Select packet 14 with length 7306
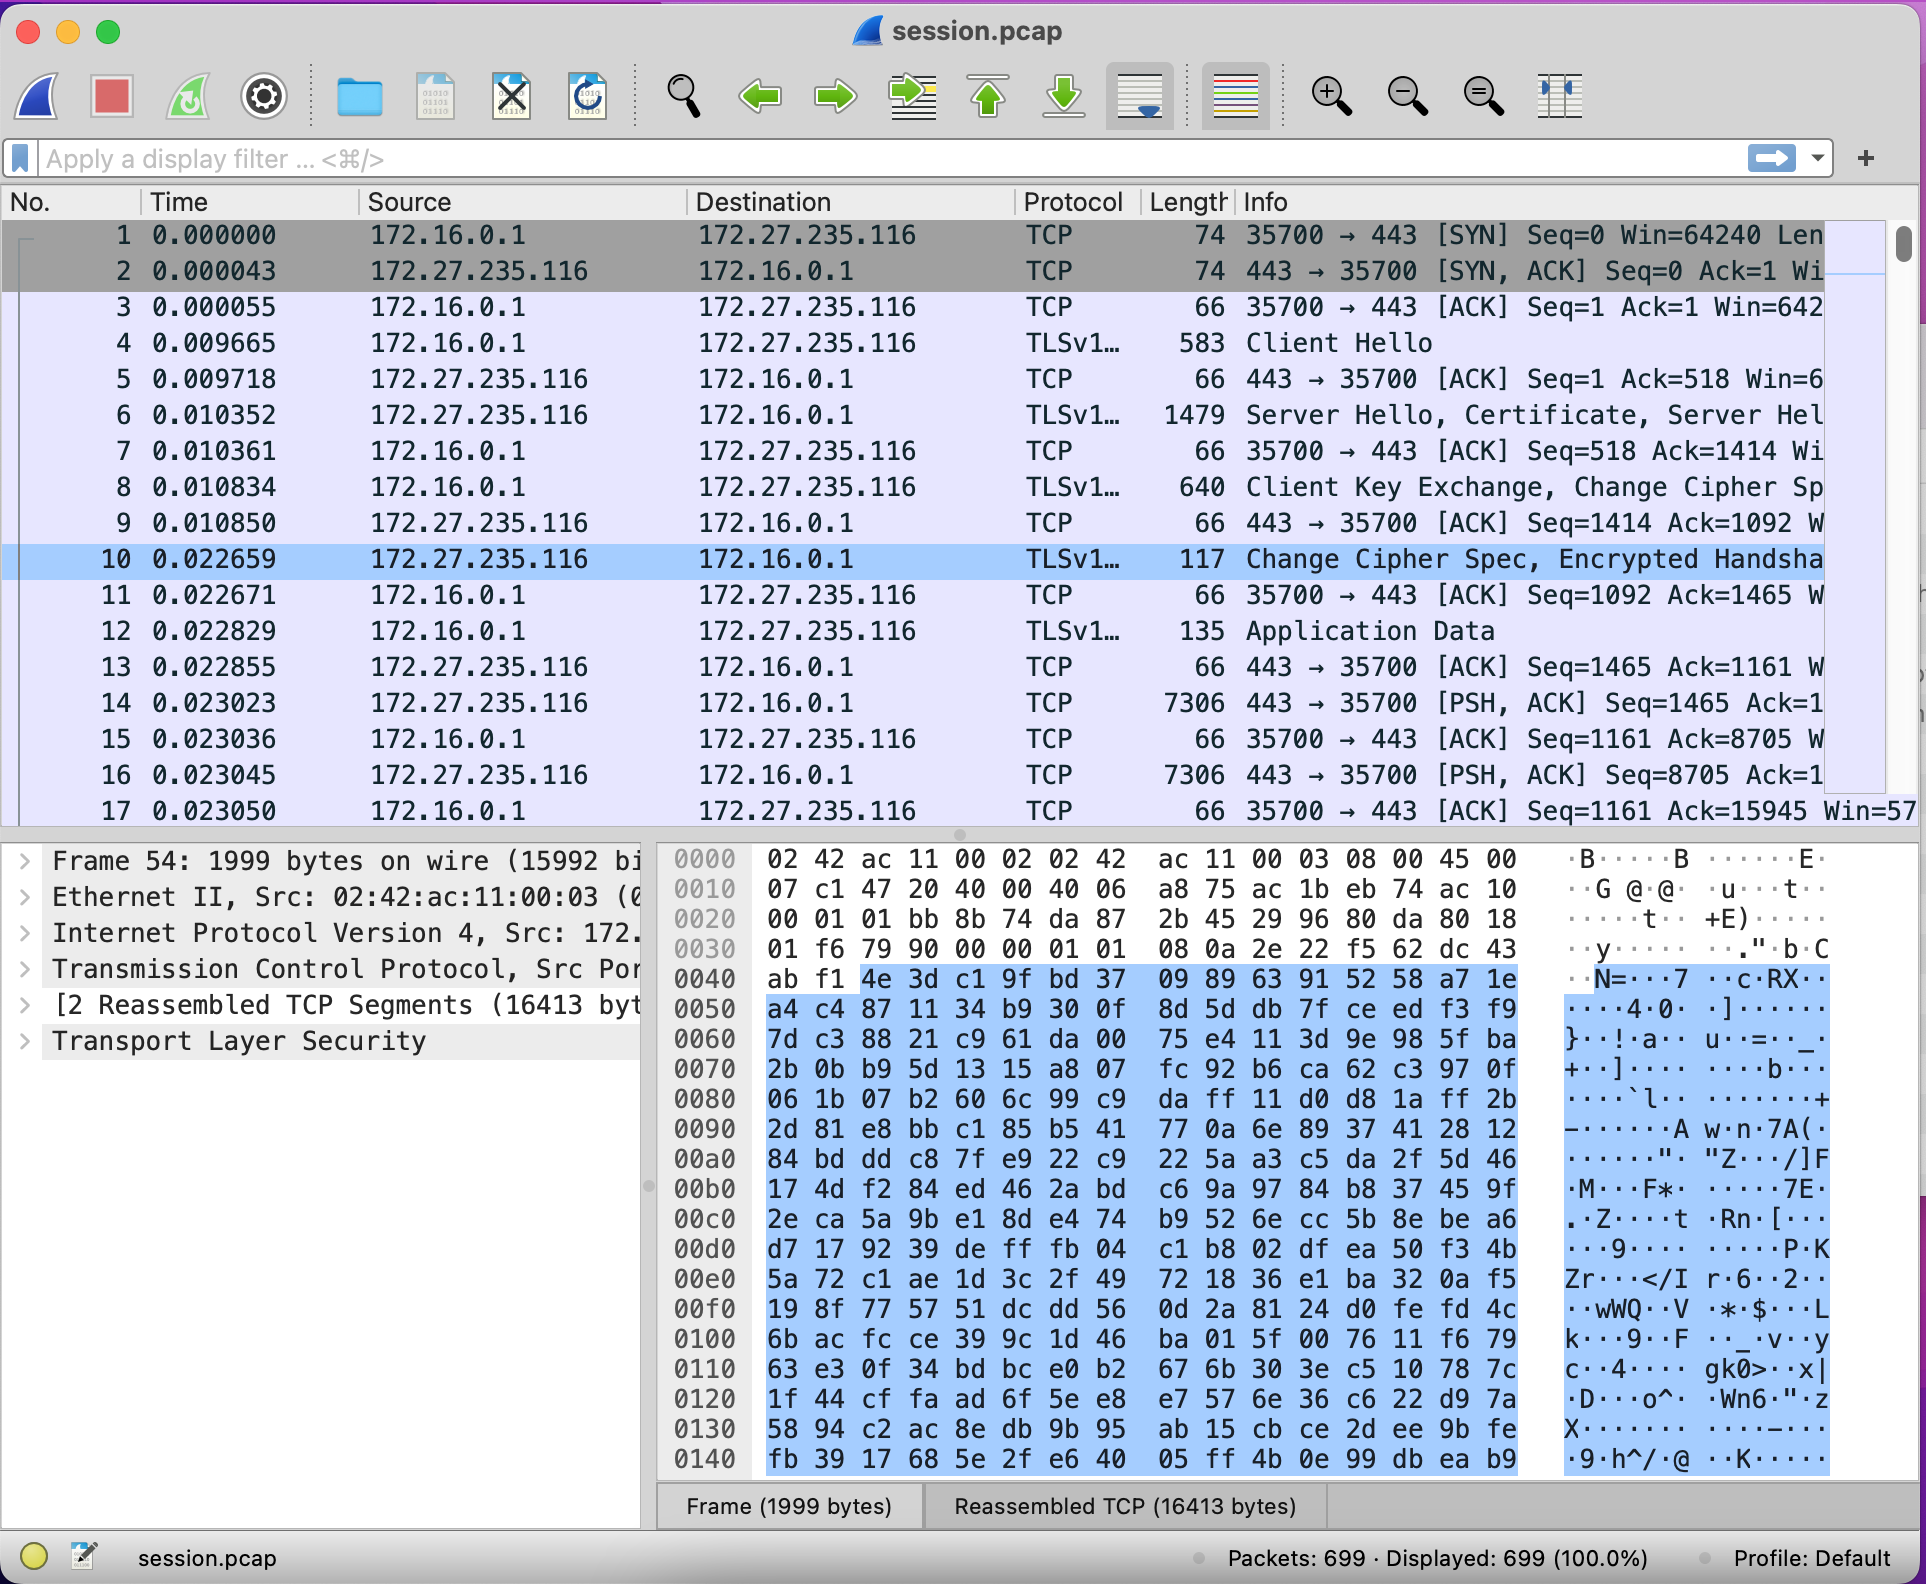Viewport: 1926px width, 1584px height. [x=912, y=703]
